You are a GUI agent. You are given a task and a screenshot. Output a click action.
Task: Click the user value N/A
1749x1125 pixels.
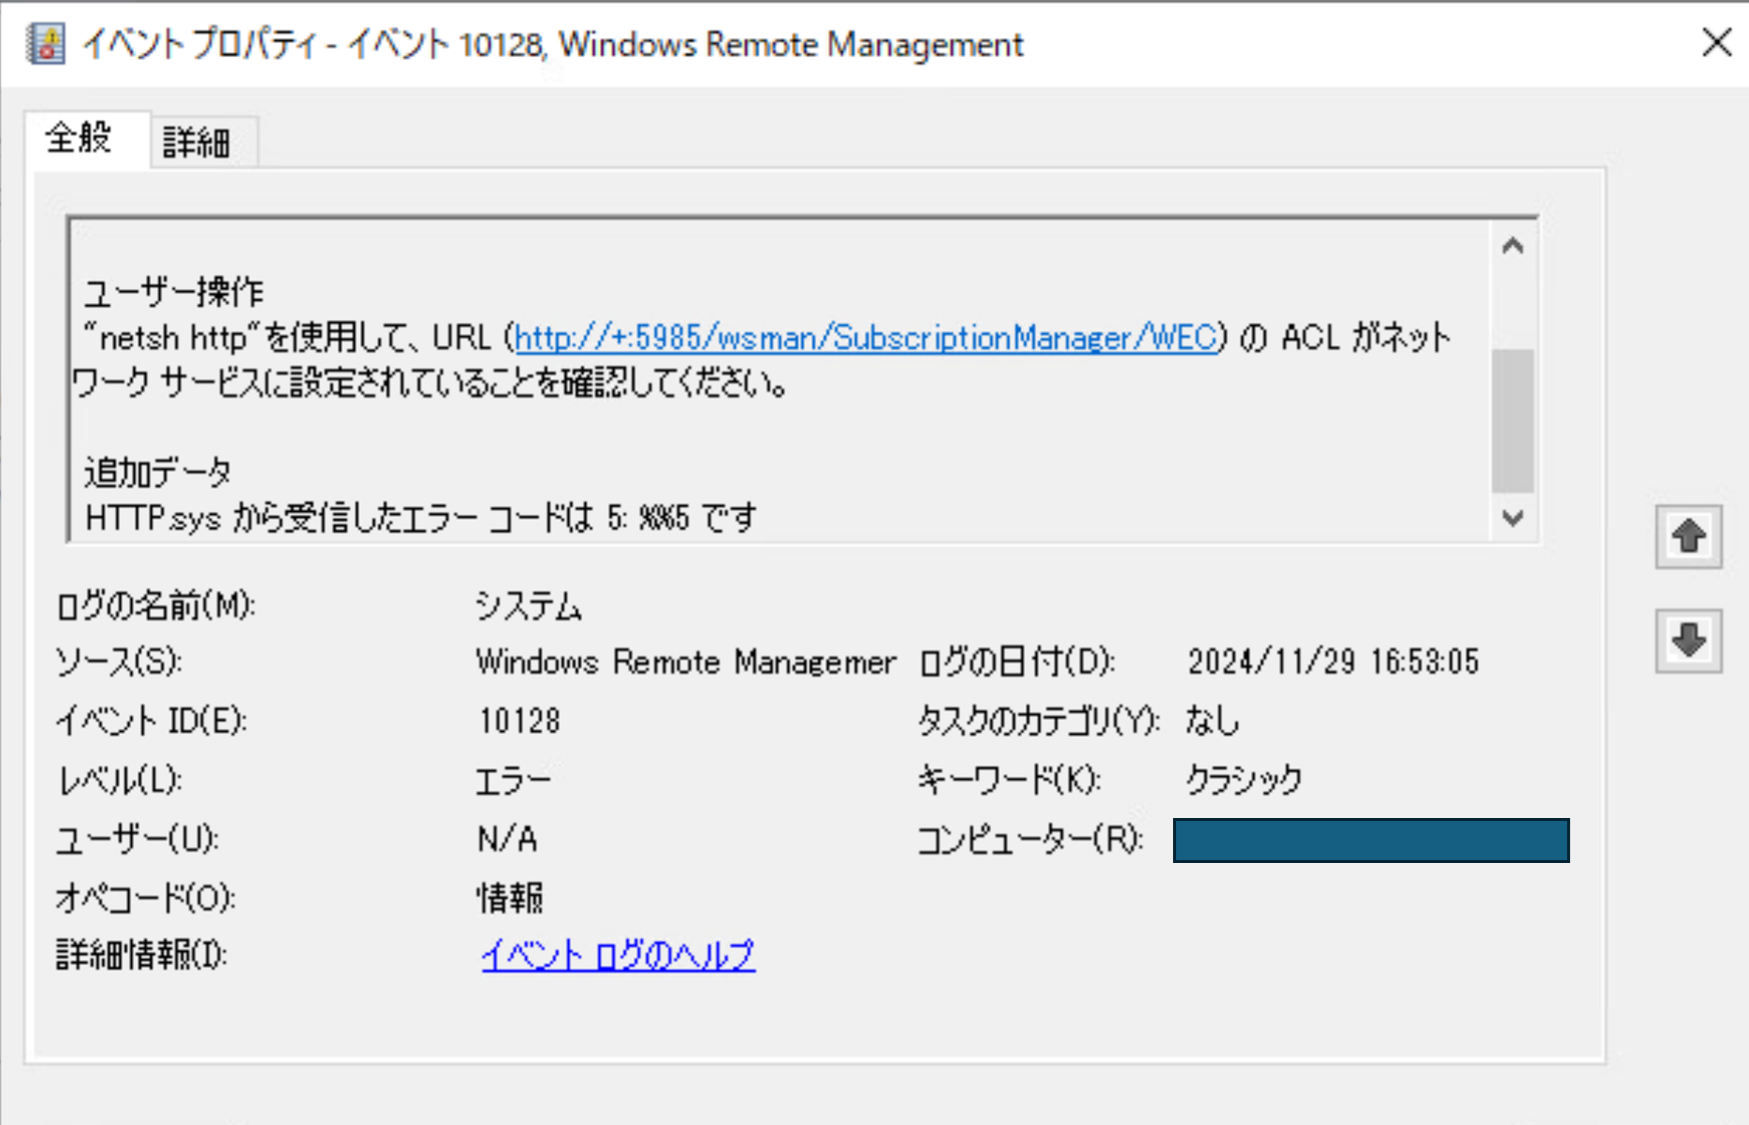click(x=507, y=839)
